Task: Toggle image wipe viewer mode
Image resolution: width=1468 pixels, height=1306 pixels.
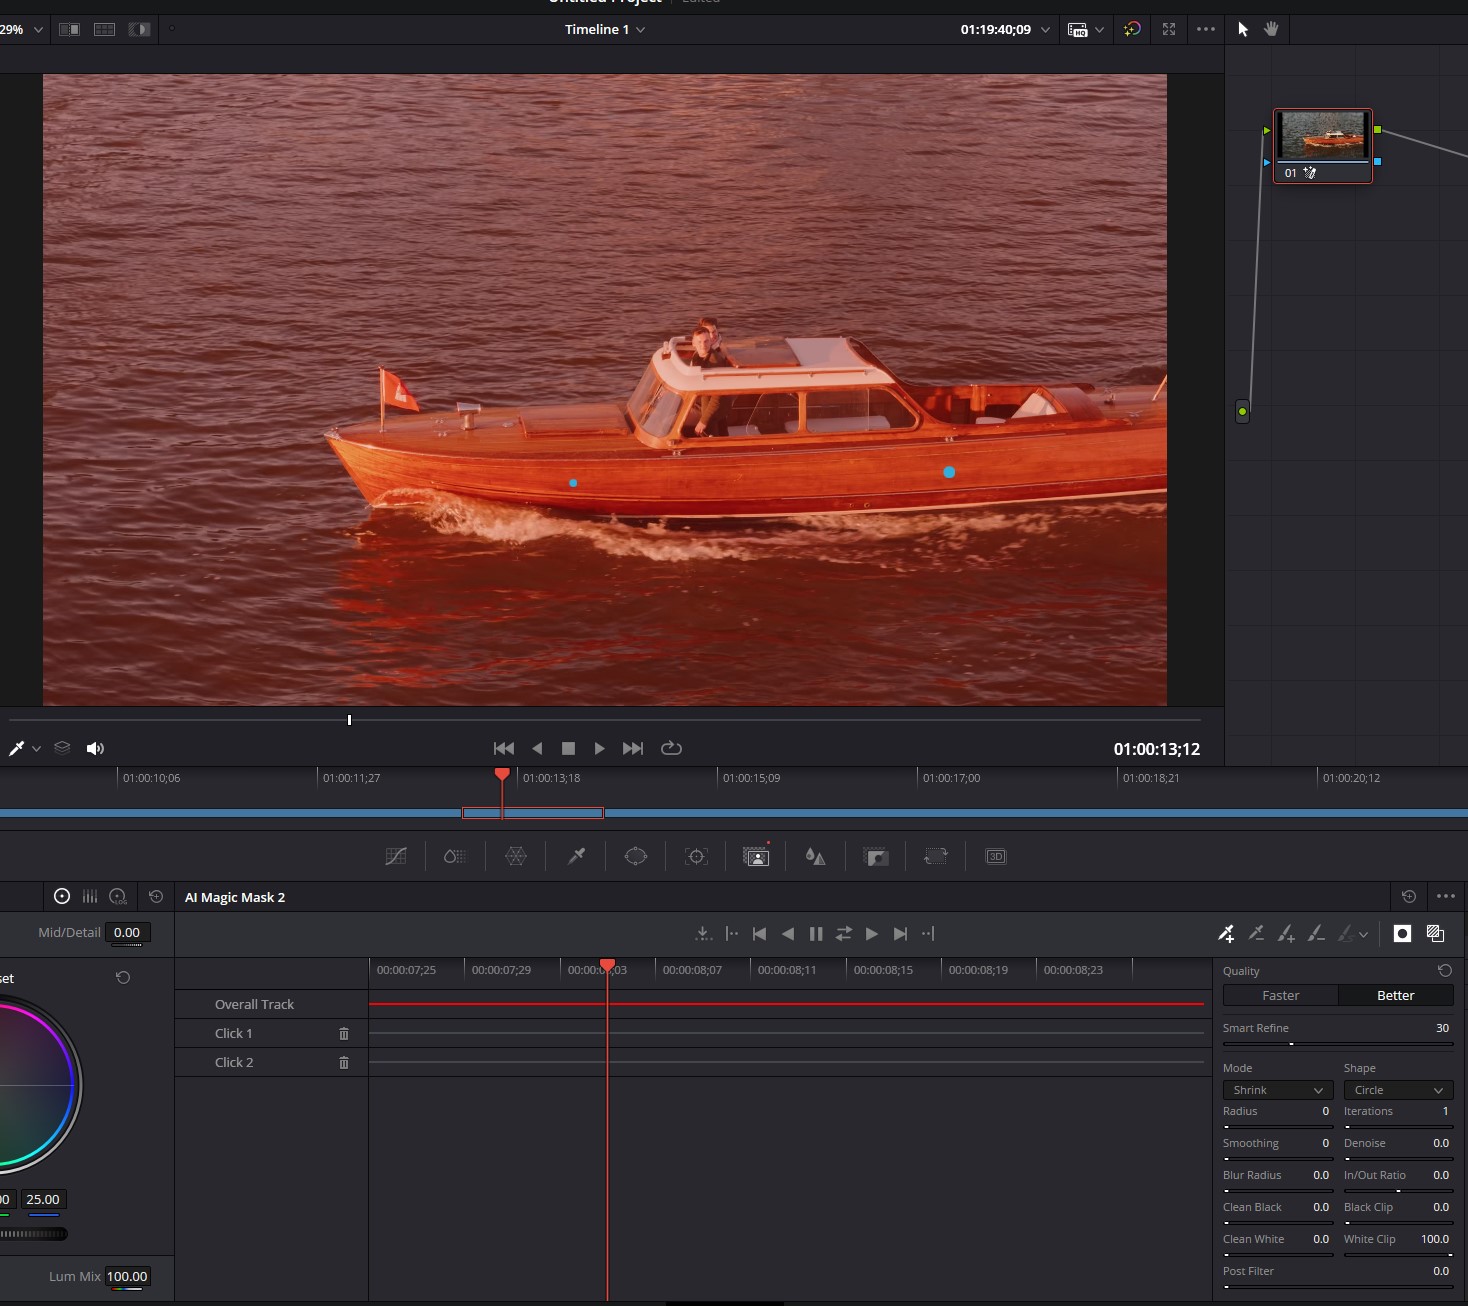Action: point(69,29)
